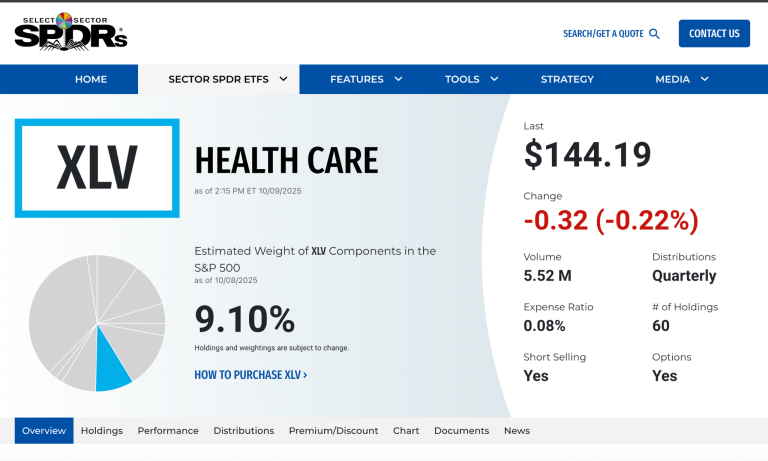
Task: Expand the Features menu chevron
Action: (398, 79)
